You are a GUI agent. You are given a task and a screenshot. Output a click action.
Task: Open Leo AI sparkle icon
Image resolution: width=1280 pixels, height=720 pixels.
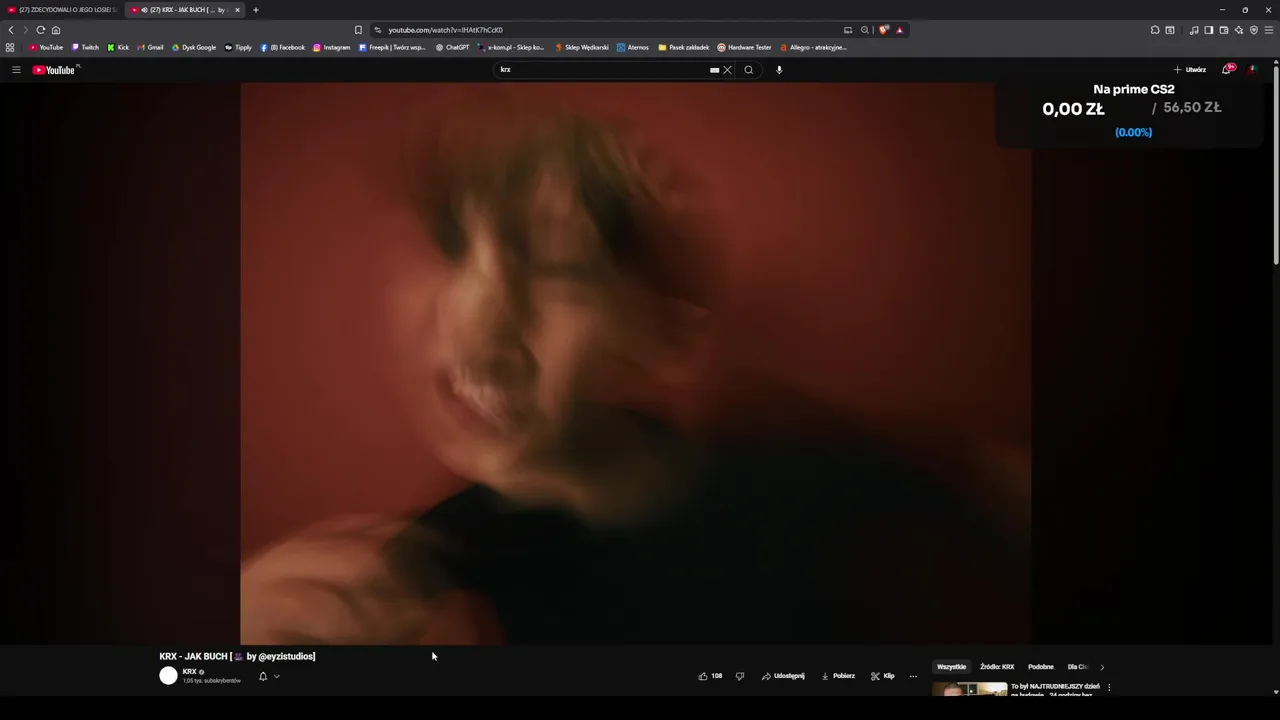coord(1239,30)
